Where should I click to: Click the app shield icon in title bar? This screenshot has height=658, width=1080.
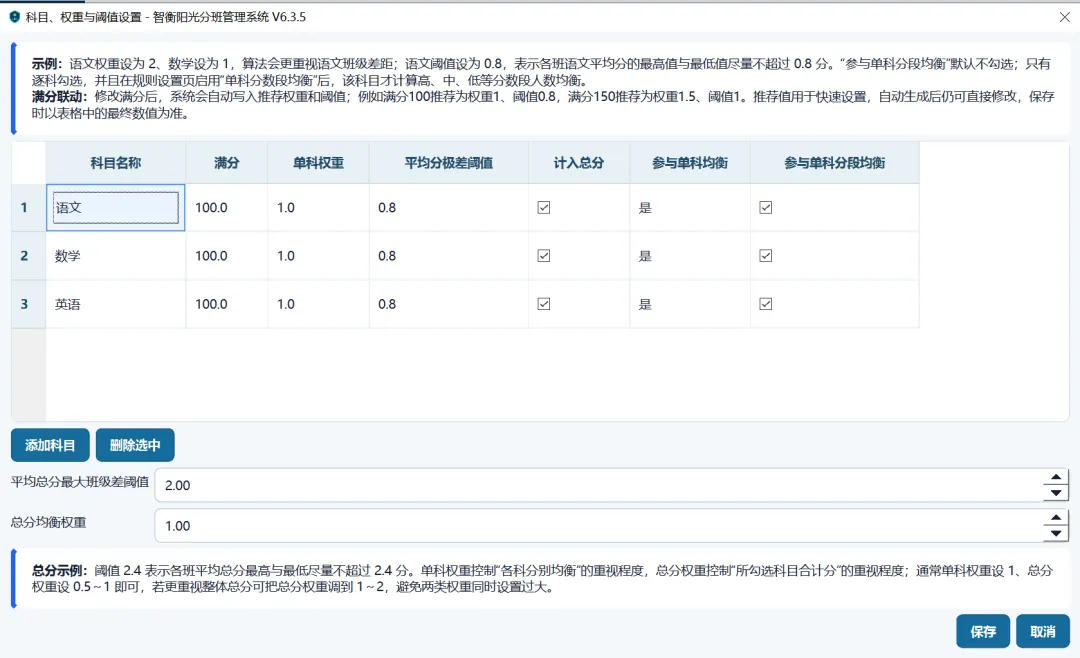point(14,17)
